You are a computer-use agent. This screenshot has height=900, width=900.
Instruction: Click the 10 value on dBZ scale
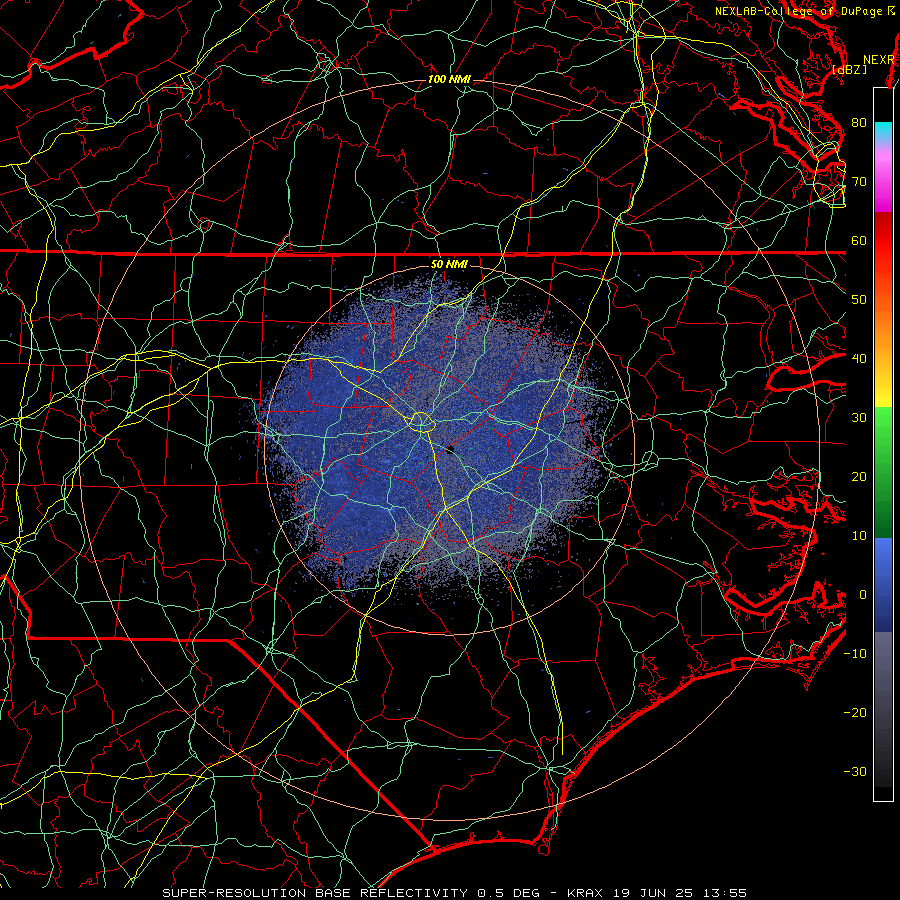coord(859,536)
